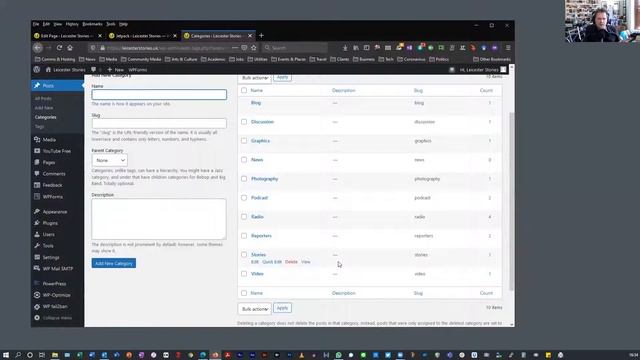Tick the Photography category checkbox
The width and height of the screenshot is (640, 360).
click(244, 179)
